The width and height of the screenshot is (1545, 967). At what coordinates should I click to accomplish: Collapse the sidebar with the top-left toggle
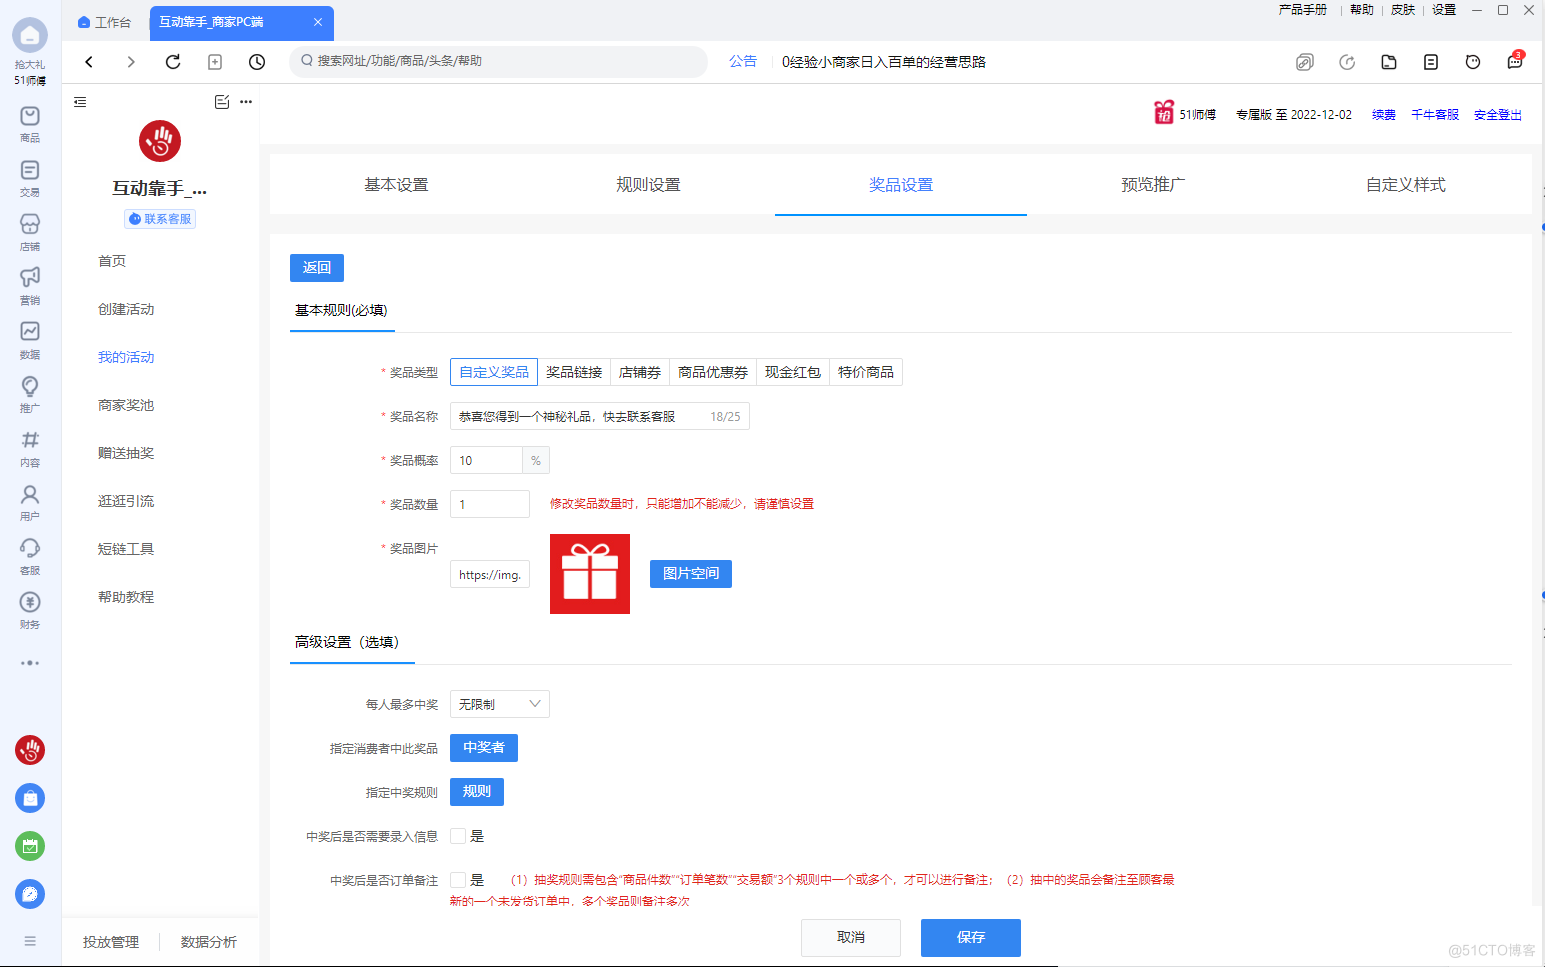click(80, 101)
